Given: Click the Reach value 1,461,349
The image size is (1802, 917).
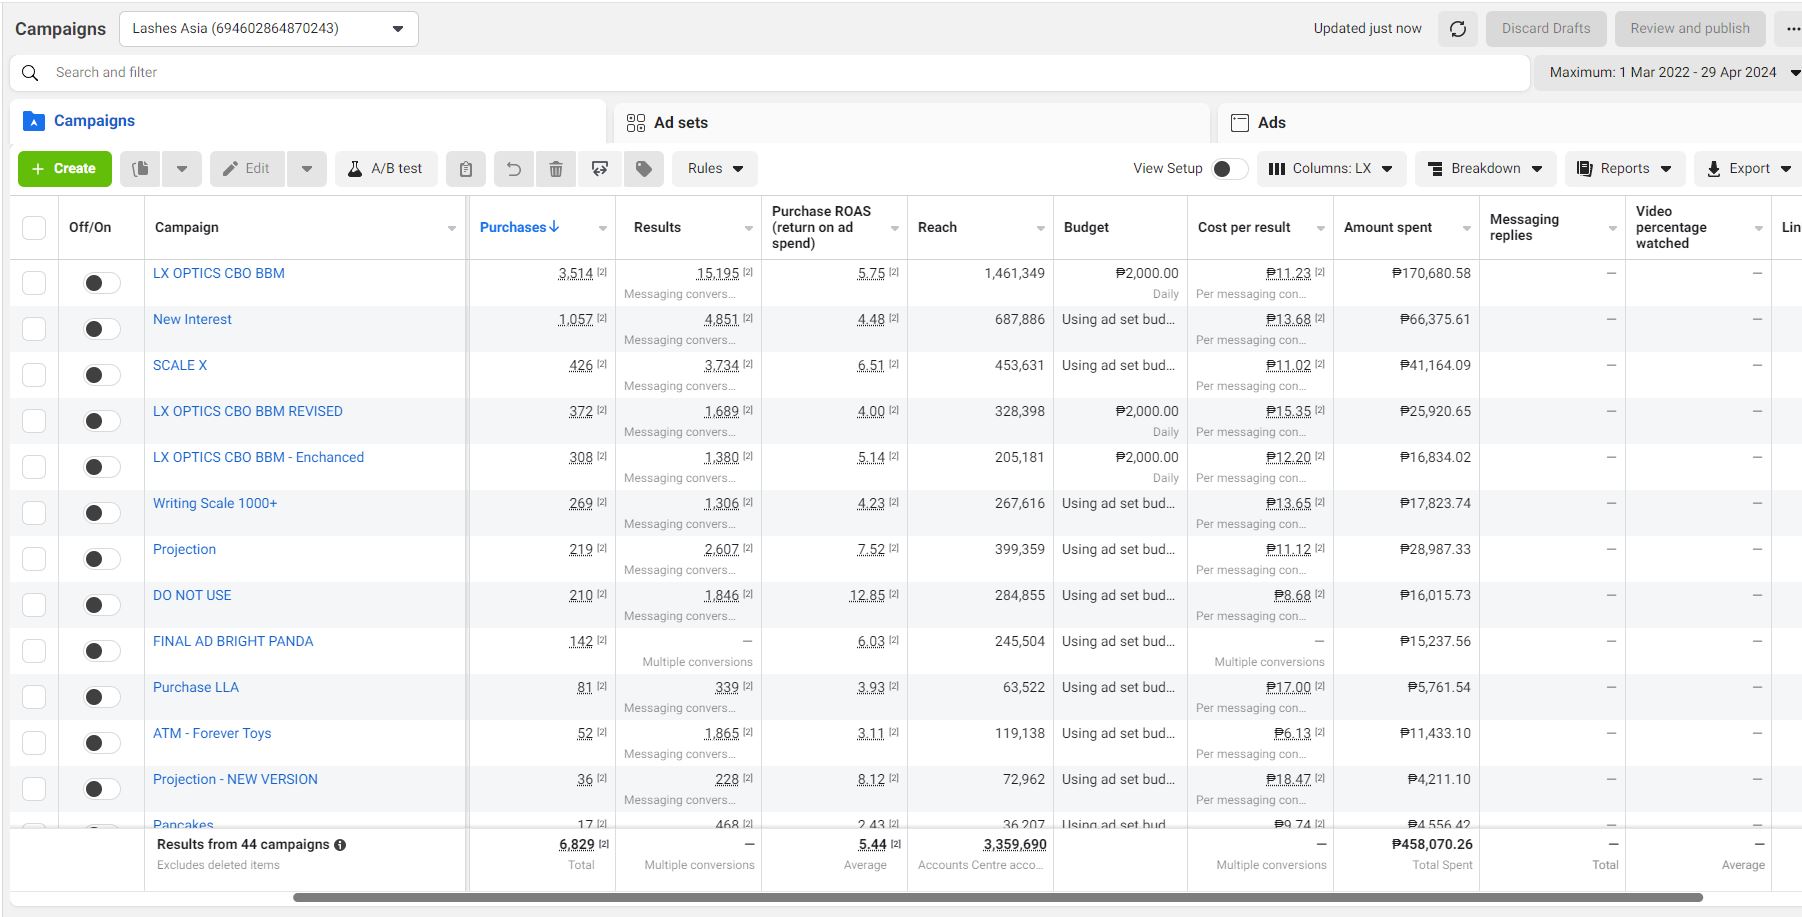Looking at the screenshot, I should coord(1014,274).
